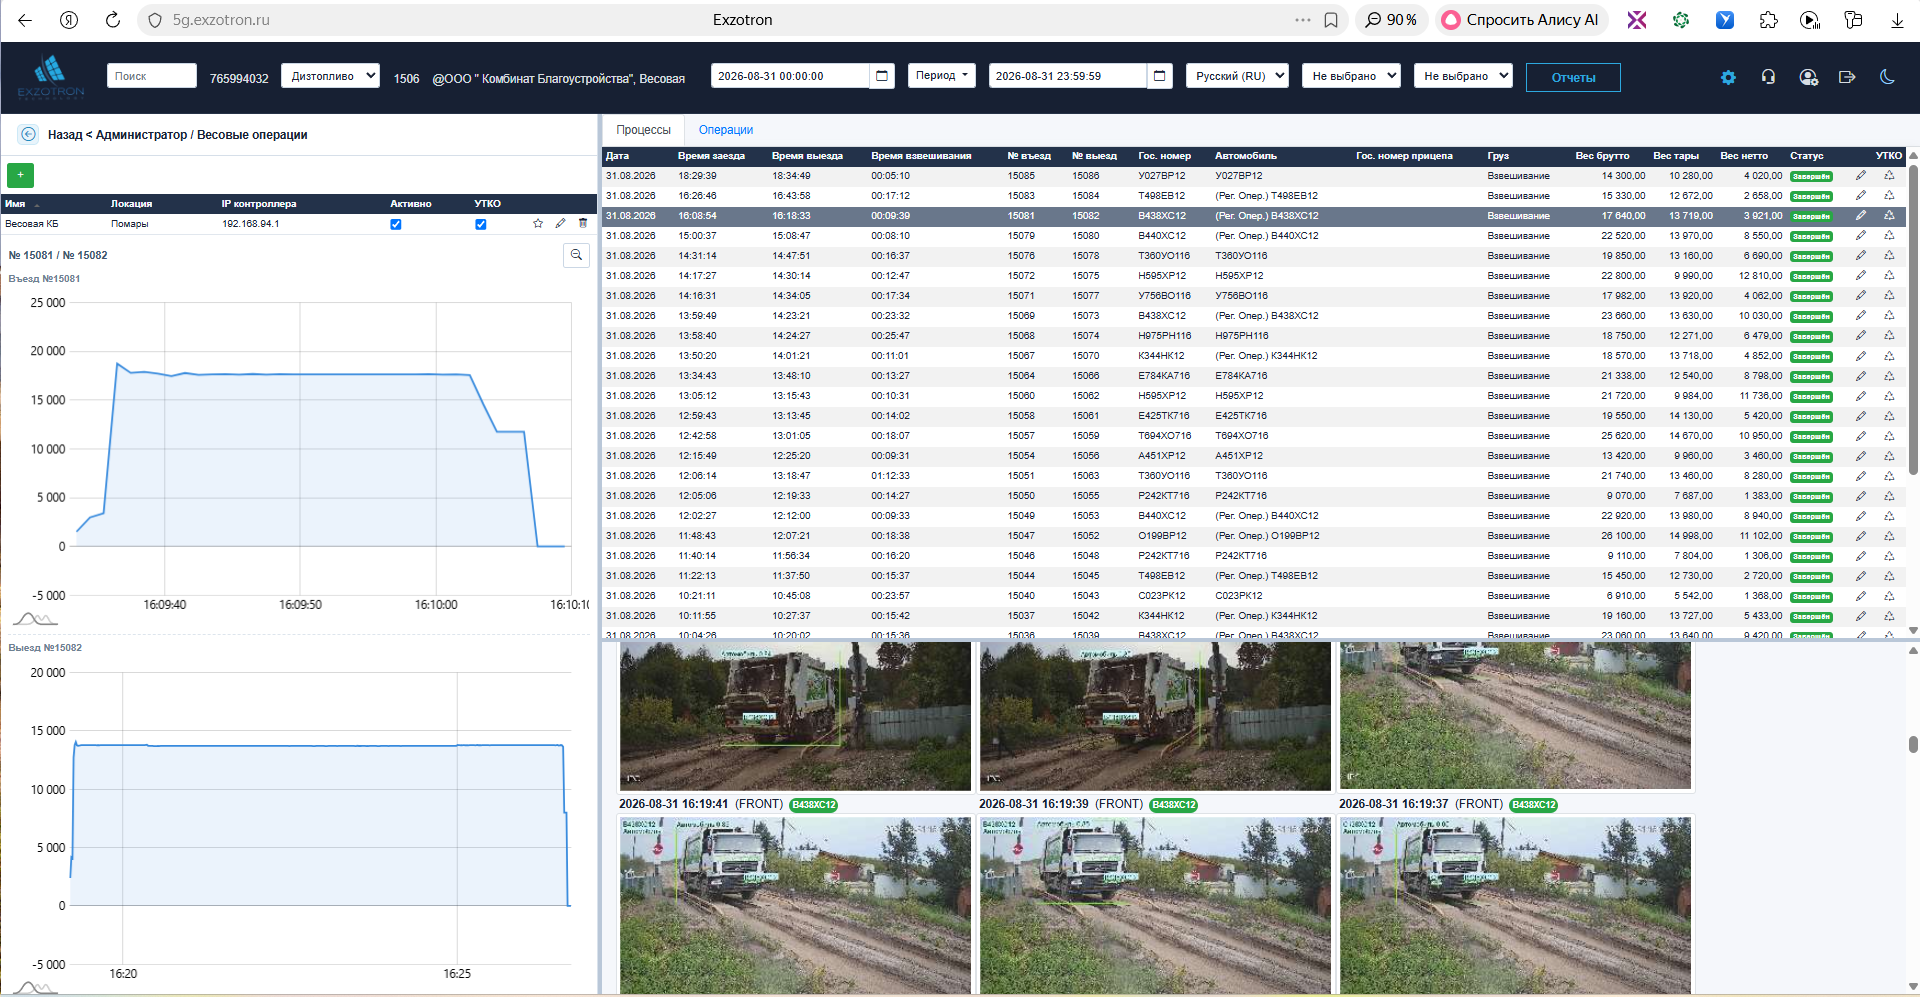This screenshot has height=997, width=1920.
Task: Switch to dark mode with moon icon
Action: (x=1887, y=77)
